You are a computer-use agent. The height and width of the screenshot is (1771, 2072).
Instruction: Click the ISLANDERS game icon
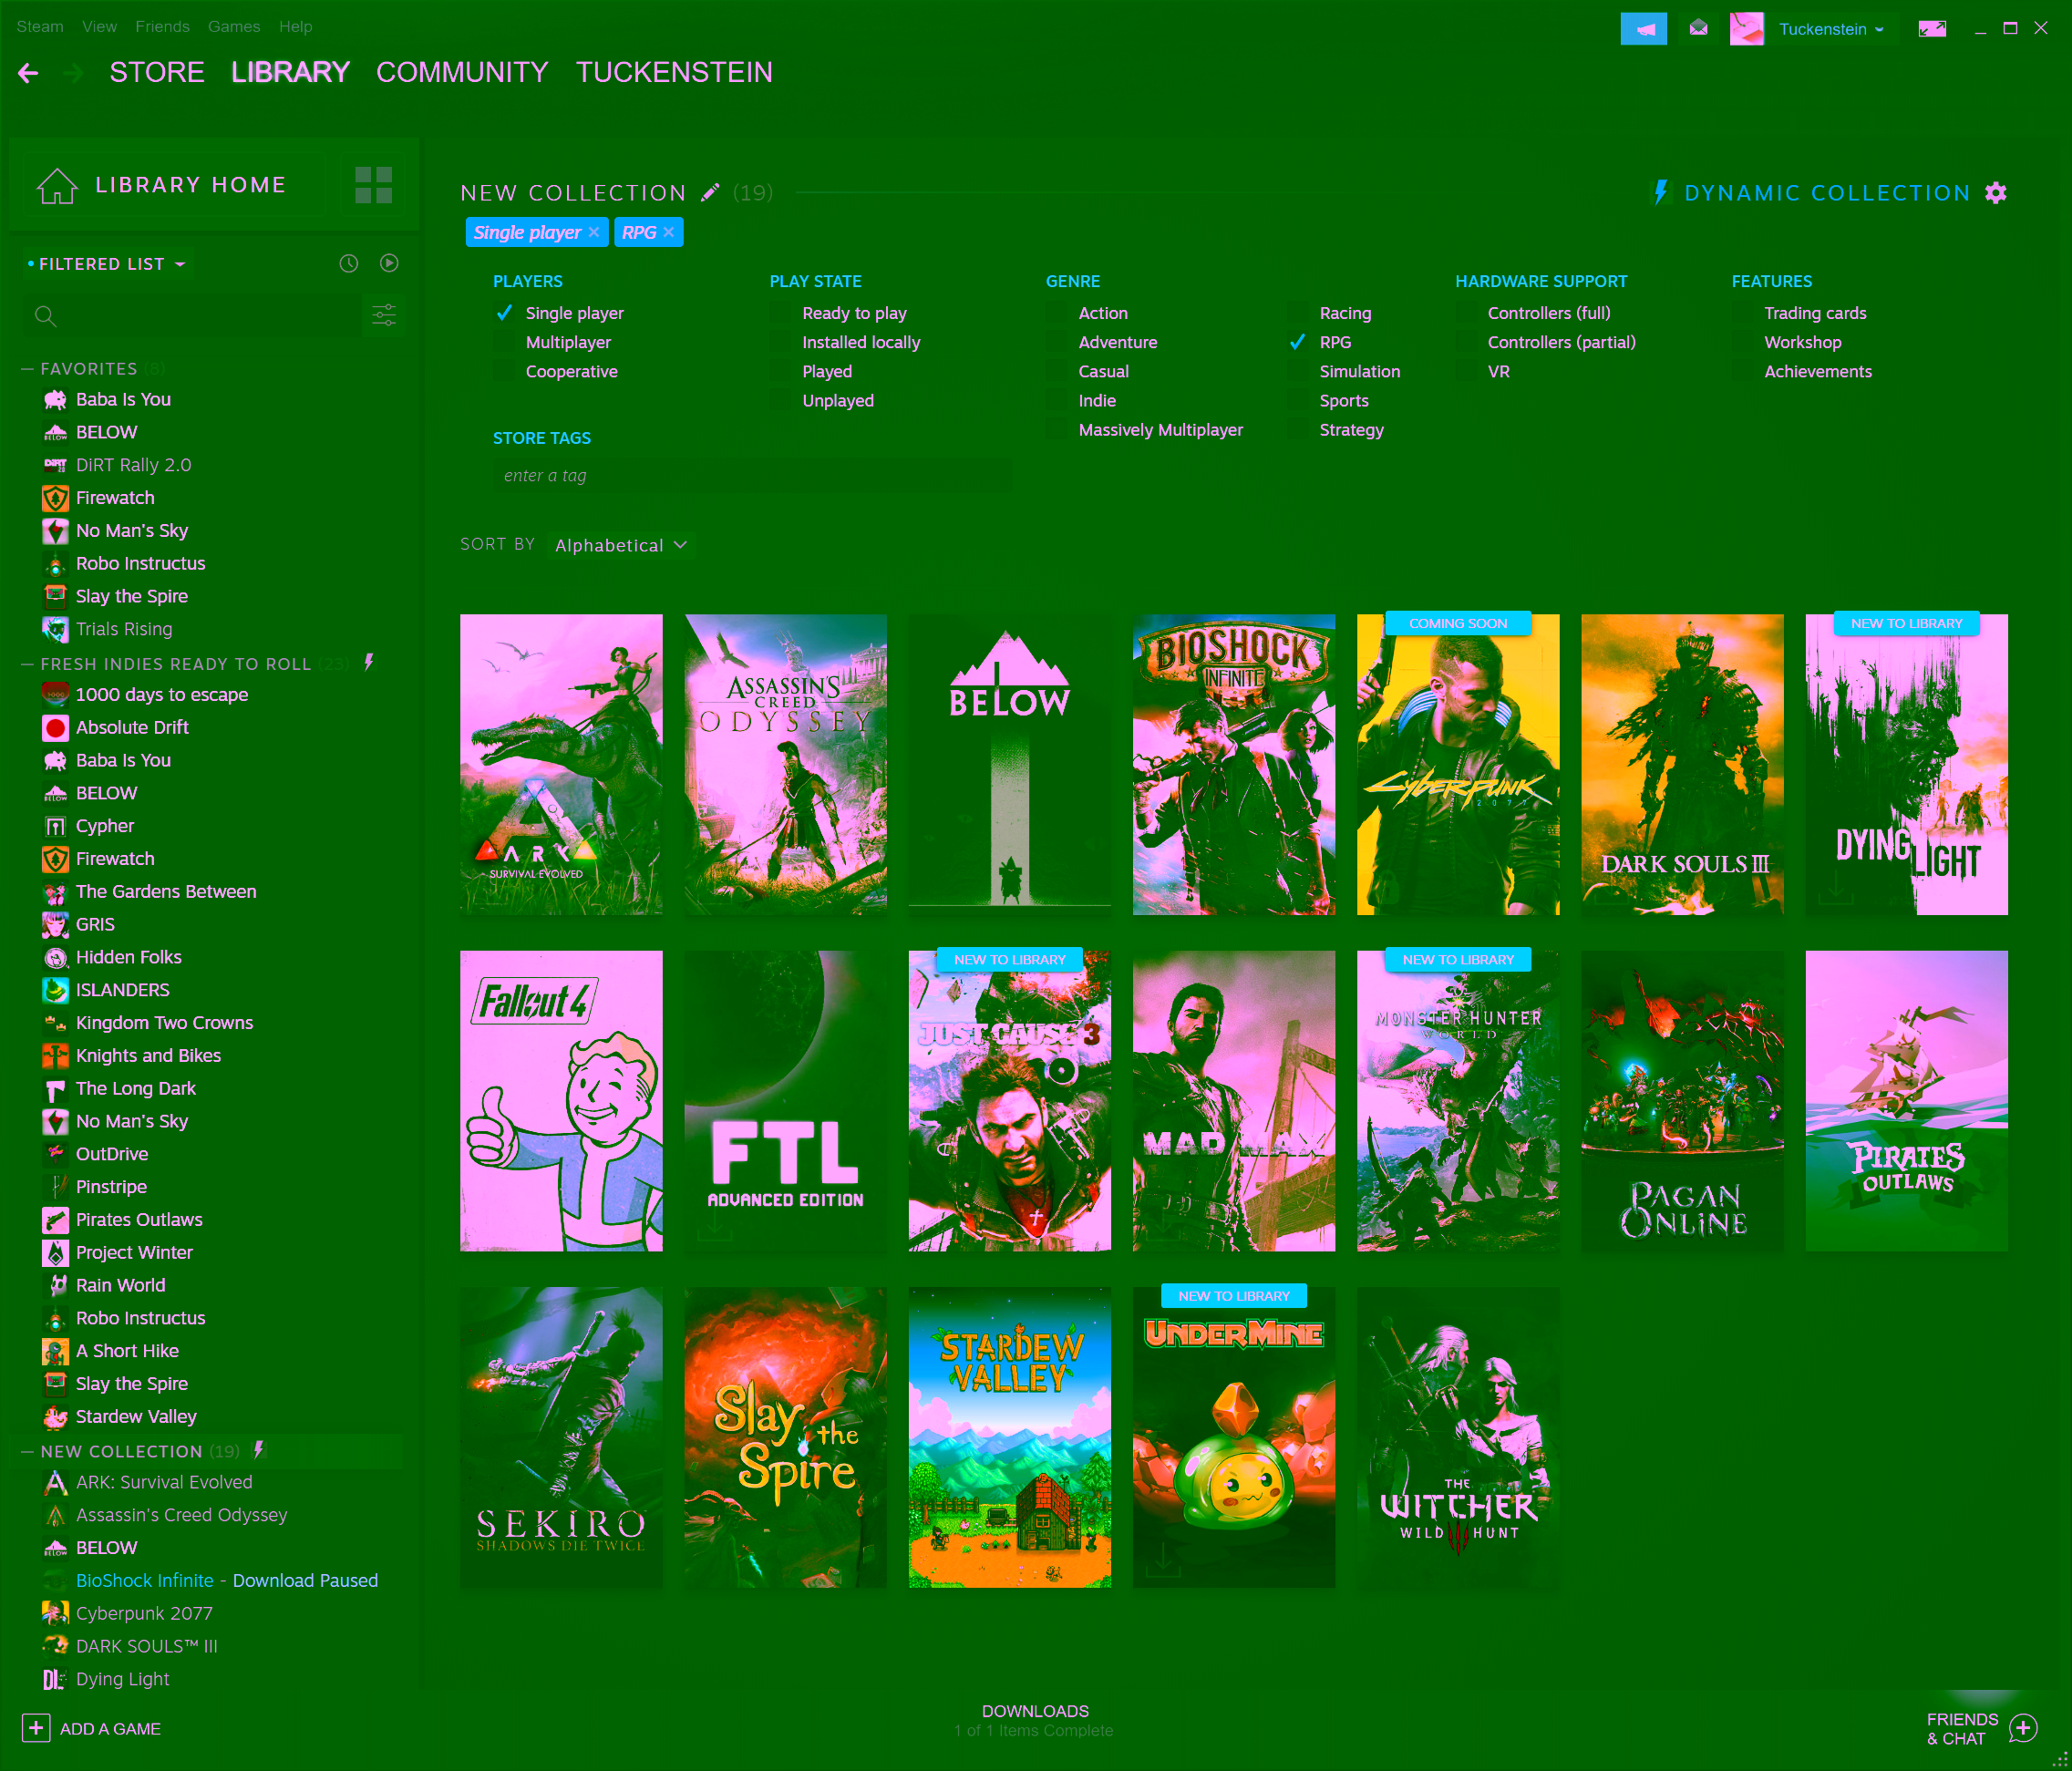[56, 990]
